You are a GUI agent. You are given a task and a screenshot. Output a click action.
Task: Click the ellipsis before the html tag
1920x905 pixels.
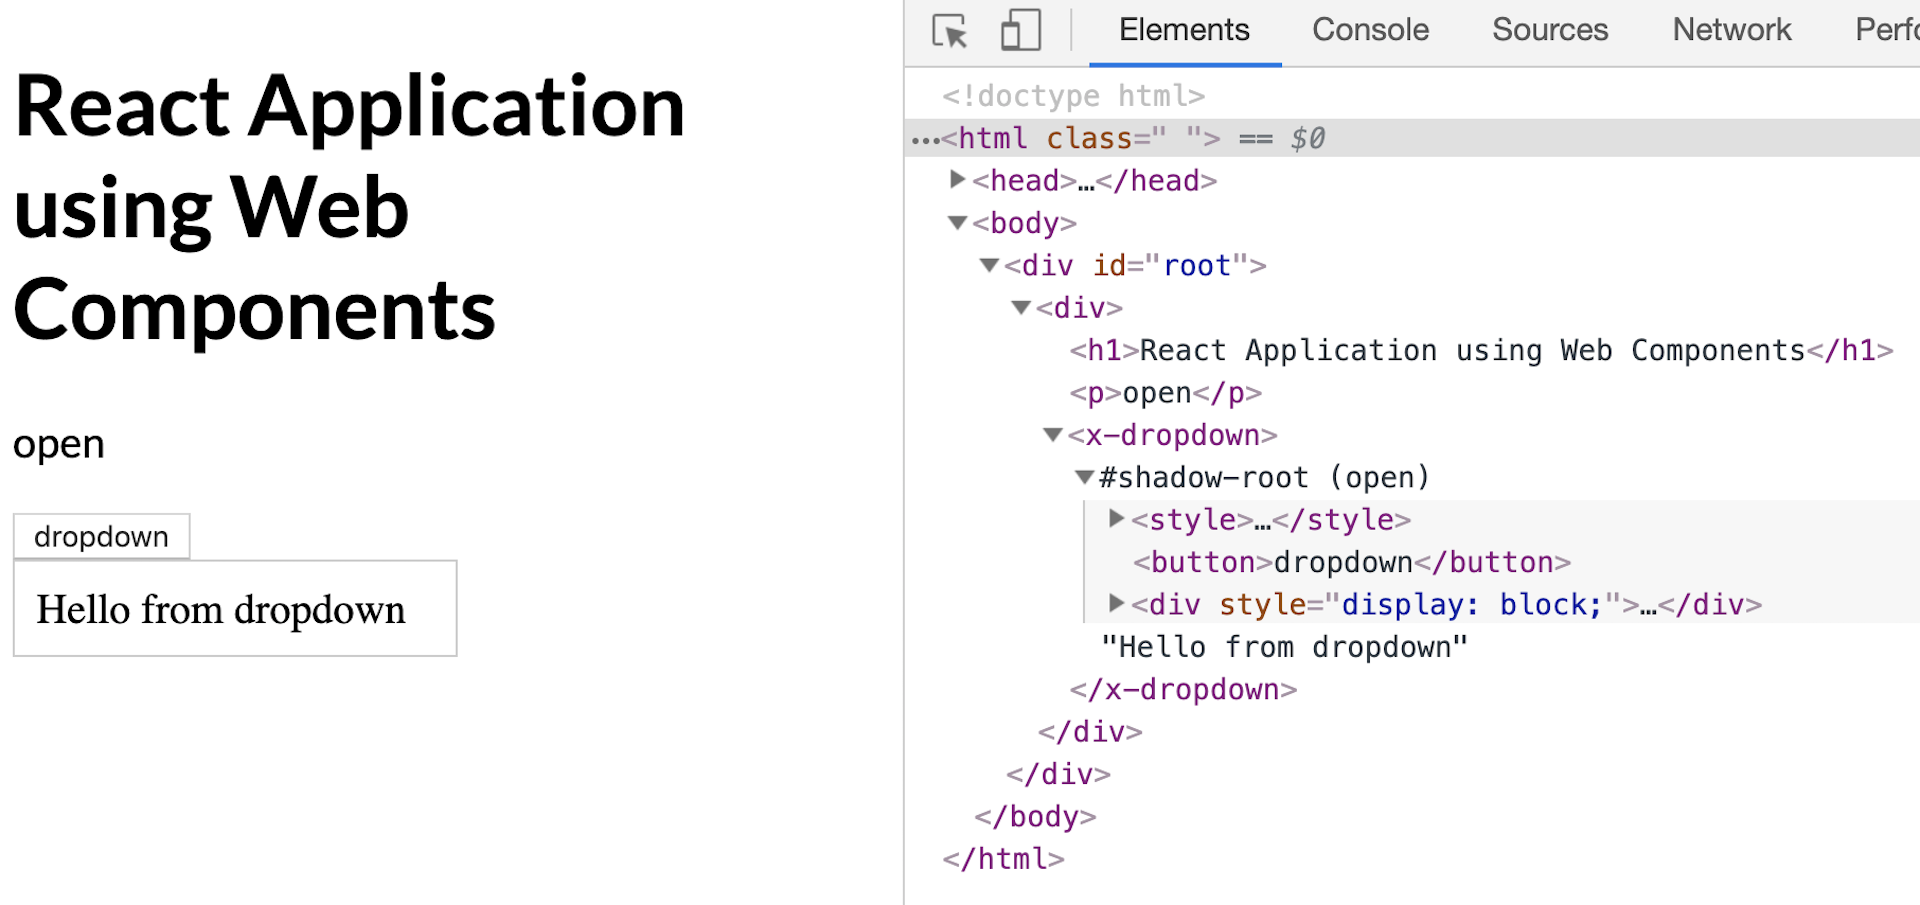click(x=925, y=140)
